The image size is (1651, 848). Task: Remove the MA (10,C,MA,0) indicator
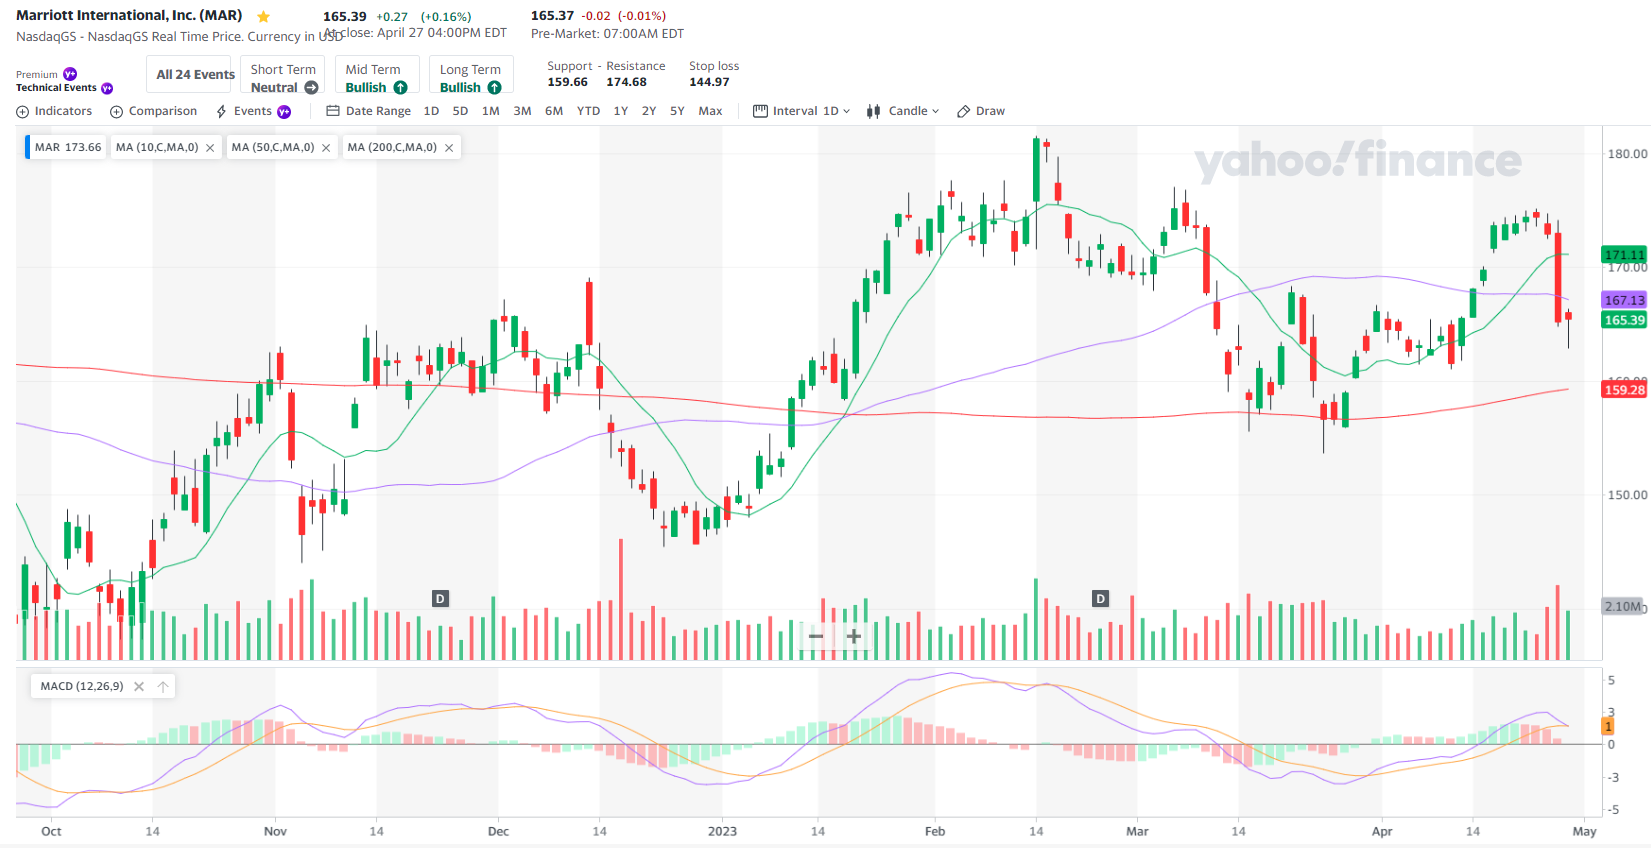pos(210,148)
